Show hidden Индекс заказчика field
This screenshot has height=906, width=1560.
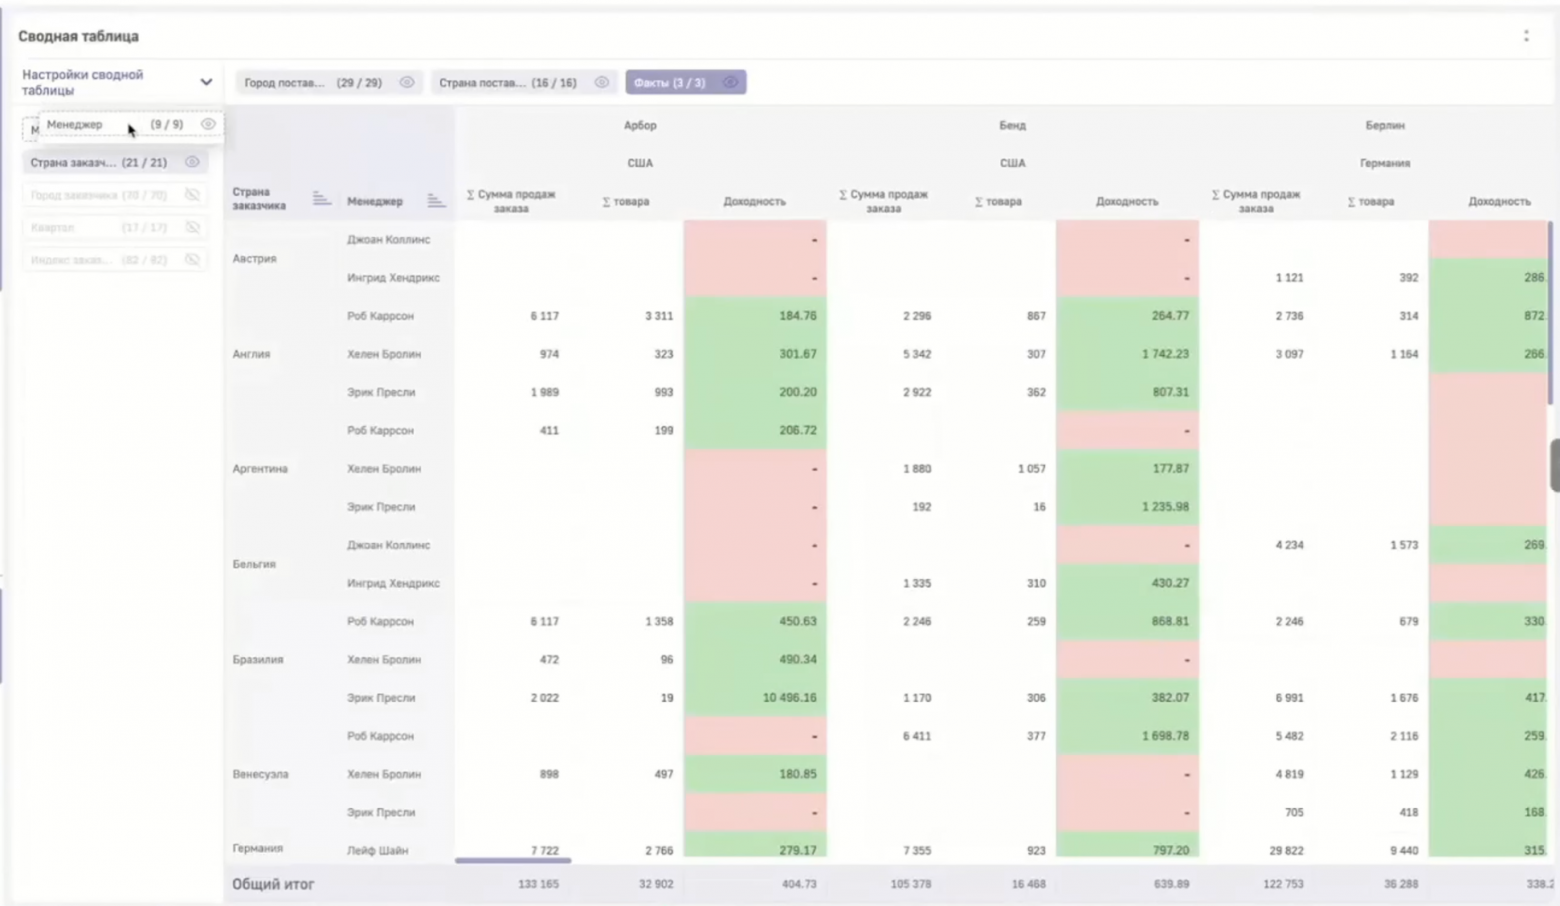(x=192, y=260)
